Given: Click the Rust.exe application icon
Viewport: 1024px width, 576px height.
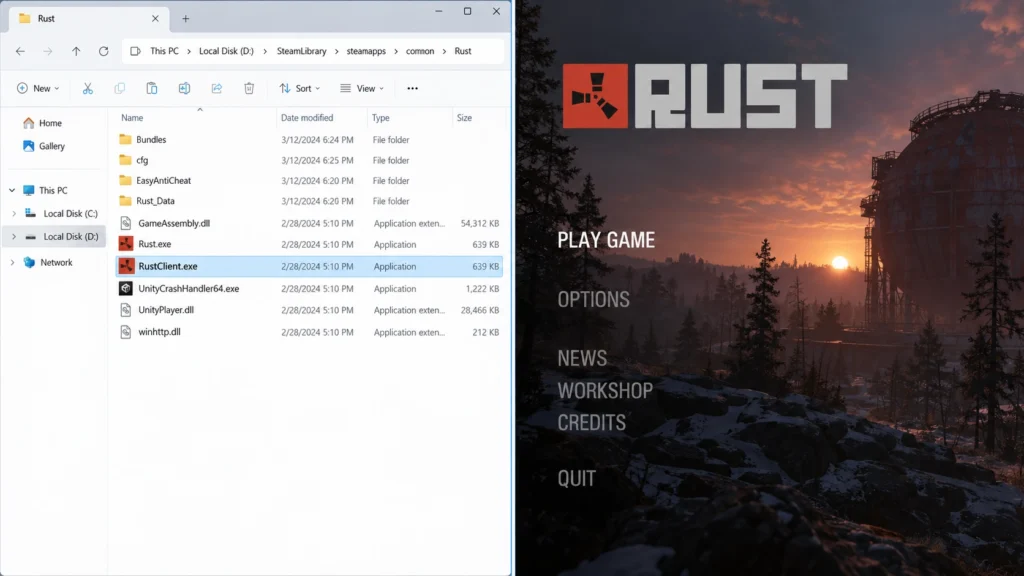Looking at the screenshot, I should pyautogui.click(x=126, y=244).
